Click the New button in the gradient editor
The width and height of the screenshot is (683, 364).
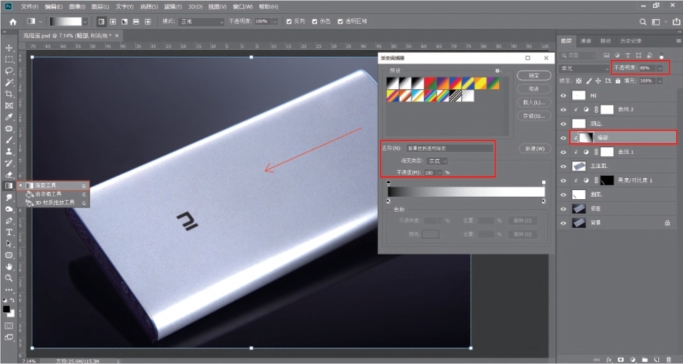click(534, 148)
